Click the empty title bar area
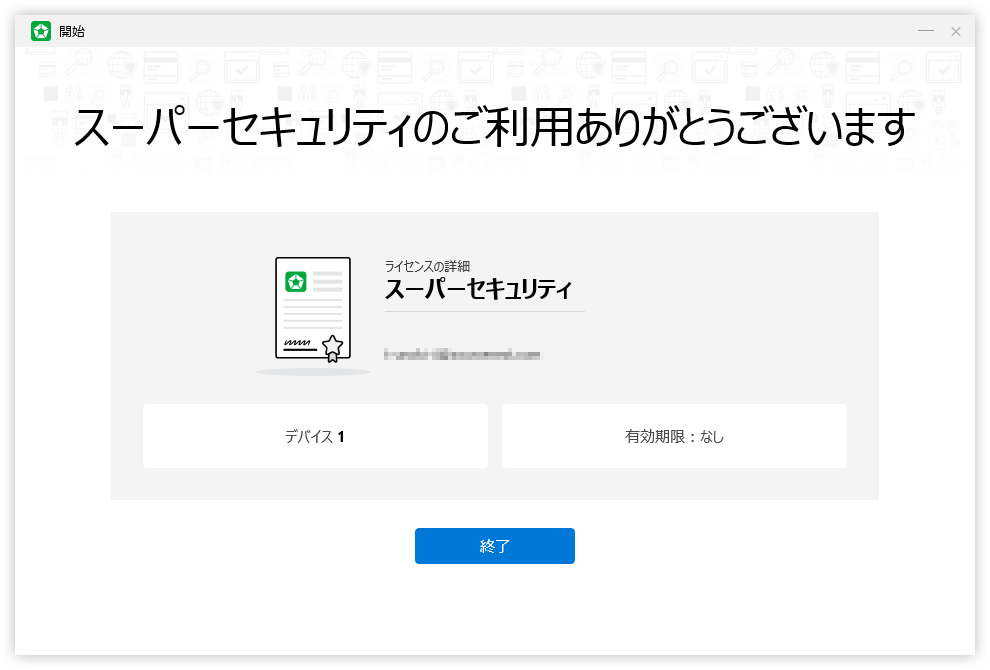Image resolution: width=990 pixels, height=670 pixels. (500, 31)
